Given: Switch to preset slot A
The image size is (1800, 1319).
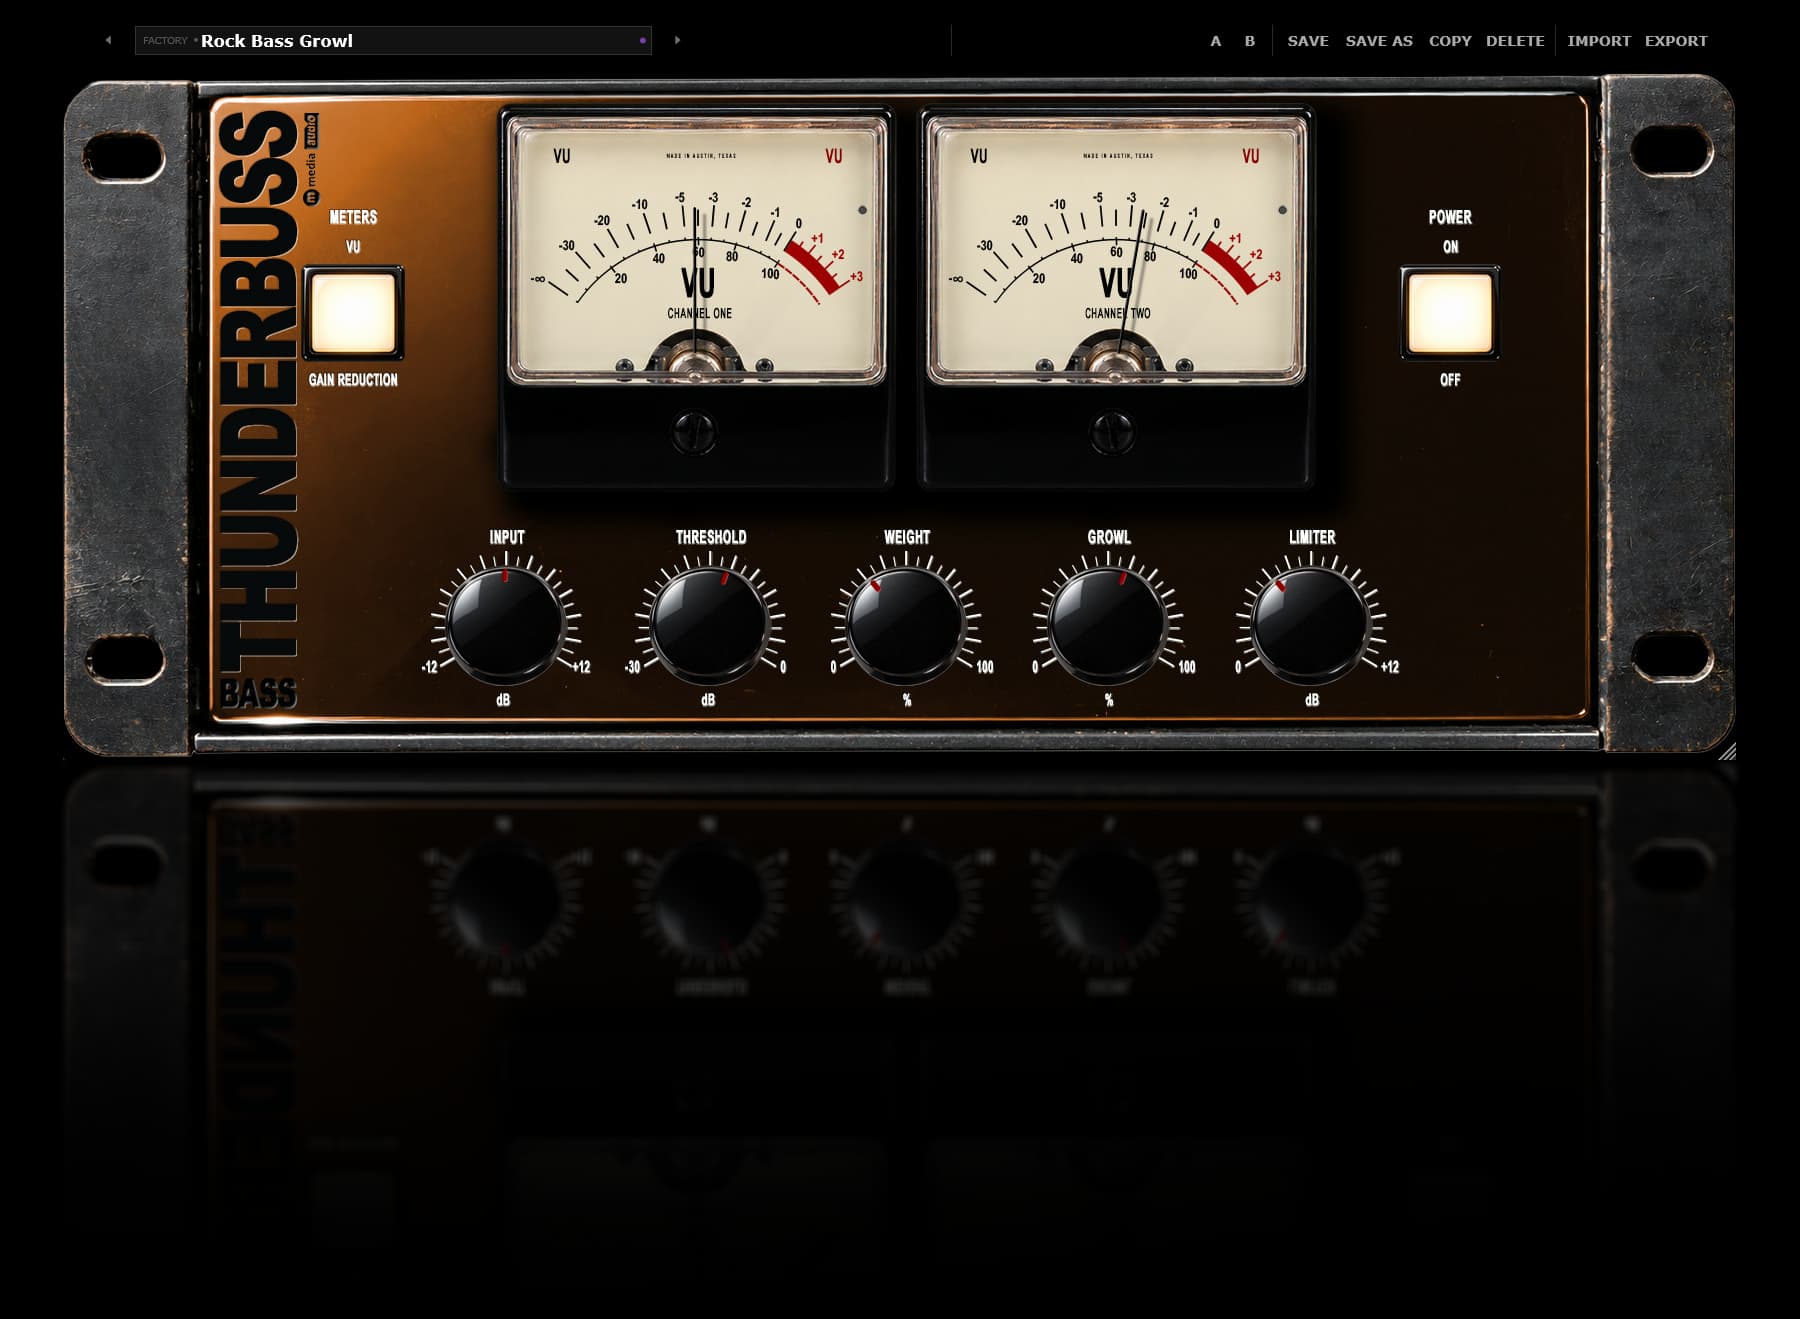Looking at the screenshot, I should 1215,41.
